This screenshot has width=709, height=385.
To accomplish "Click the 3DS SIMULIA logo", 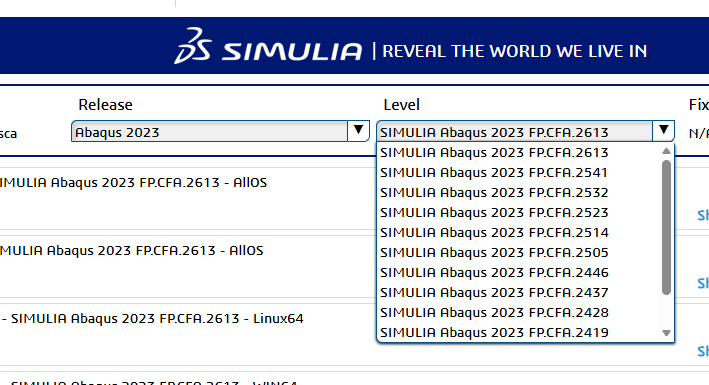I will [x=268, y=46].
